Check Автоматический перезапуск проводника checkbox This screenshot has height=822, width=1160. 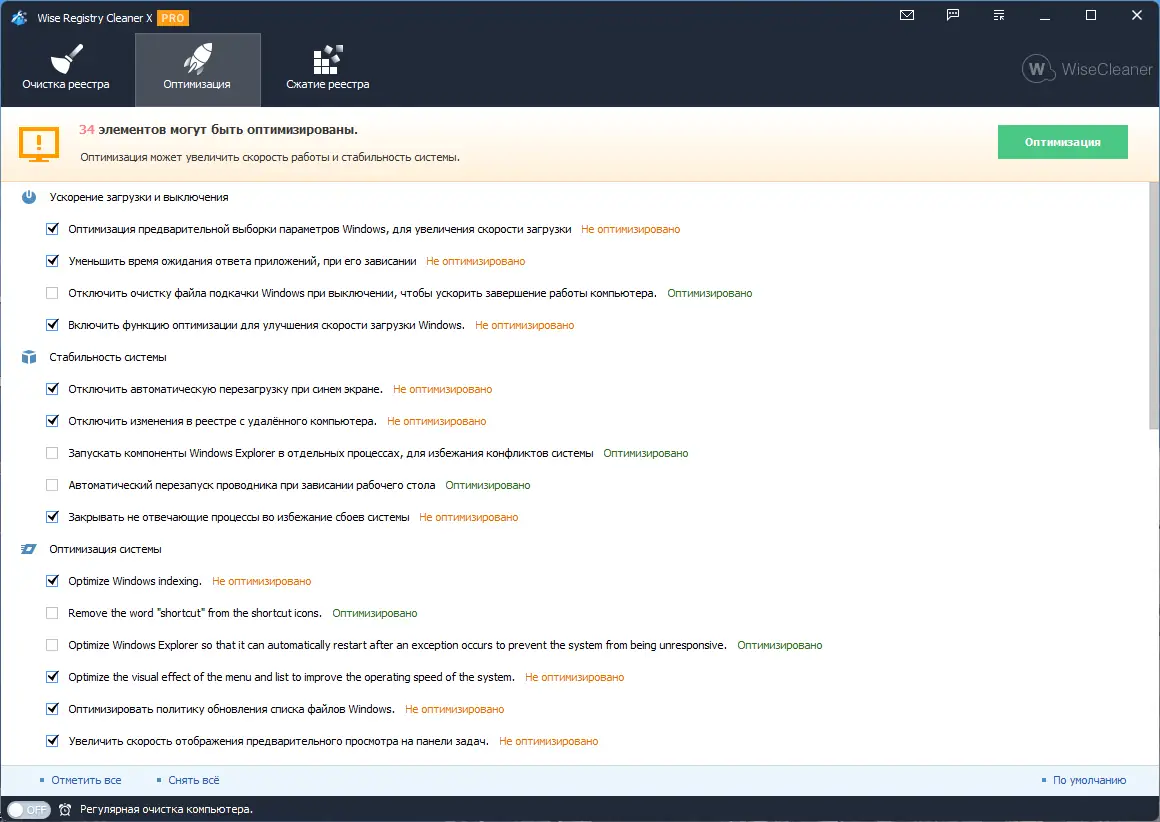[53, 485]
